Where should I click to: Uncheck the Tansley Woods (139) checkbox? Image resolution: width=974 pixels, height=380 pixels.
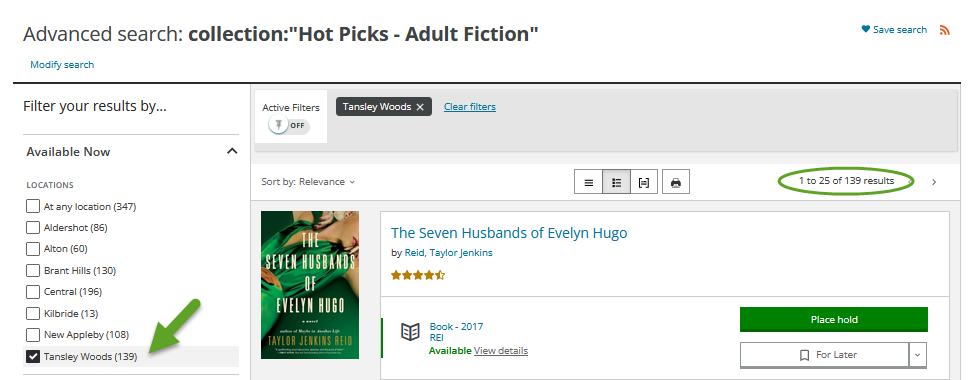point(33,356)
